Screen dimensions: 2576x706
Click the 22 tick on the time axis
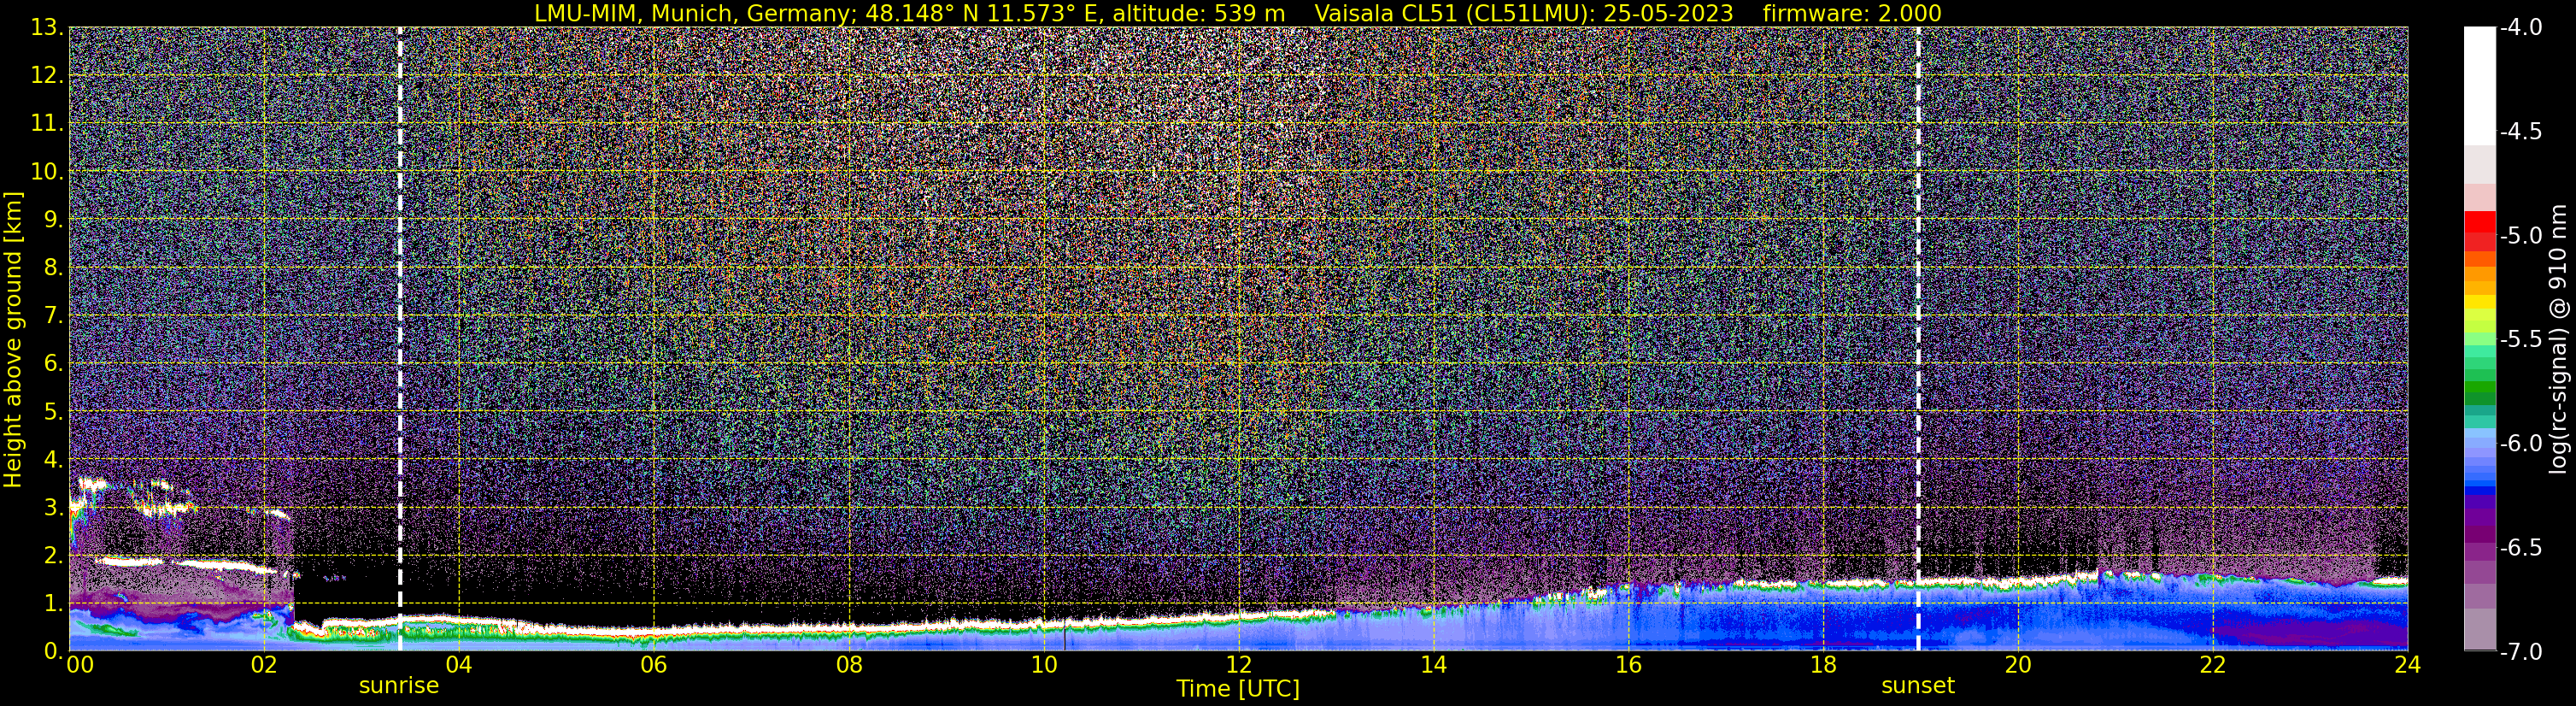click(x=2213, y=664)
